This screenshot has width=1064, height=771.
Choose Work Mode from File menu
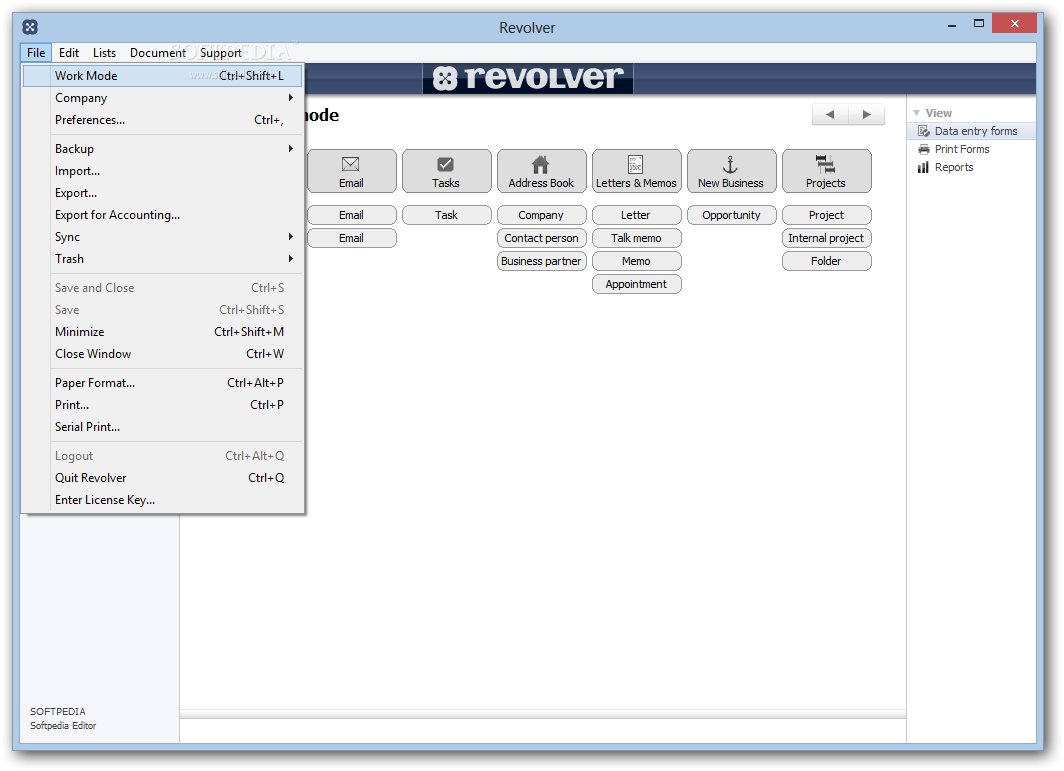[162, 76]
